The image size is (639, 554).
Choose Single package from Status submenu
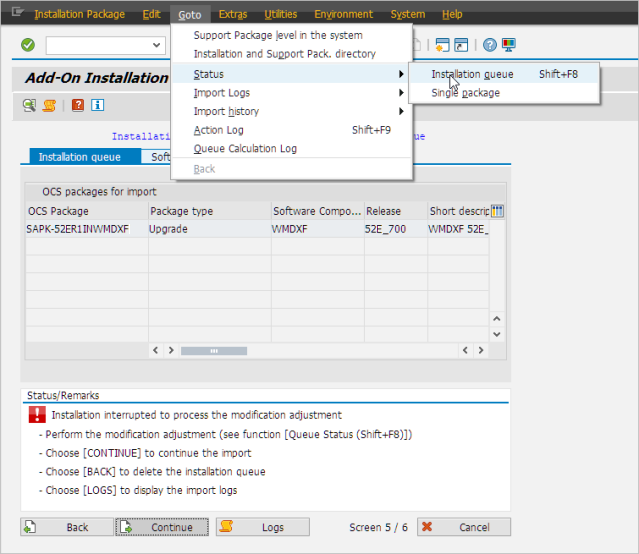pos(466,93)
